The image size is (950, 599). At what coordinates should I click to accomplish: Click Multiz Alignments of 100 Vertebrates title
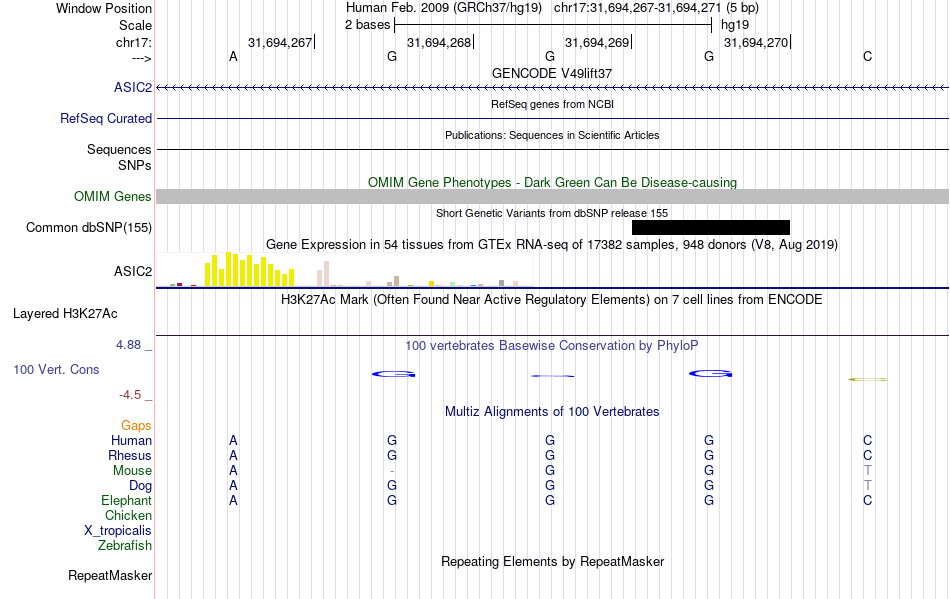(552, 412)
